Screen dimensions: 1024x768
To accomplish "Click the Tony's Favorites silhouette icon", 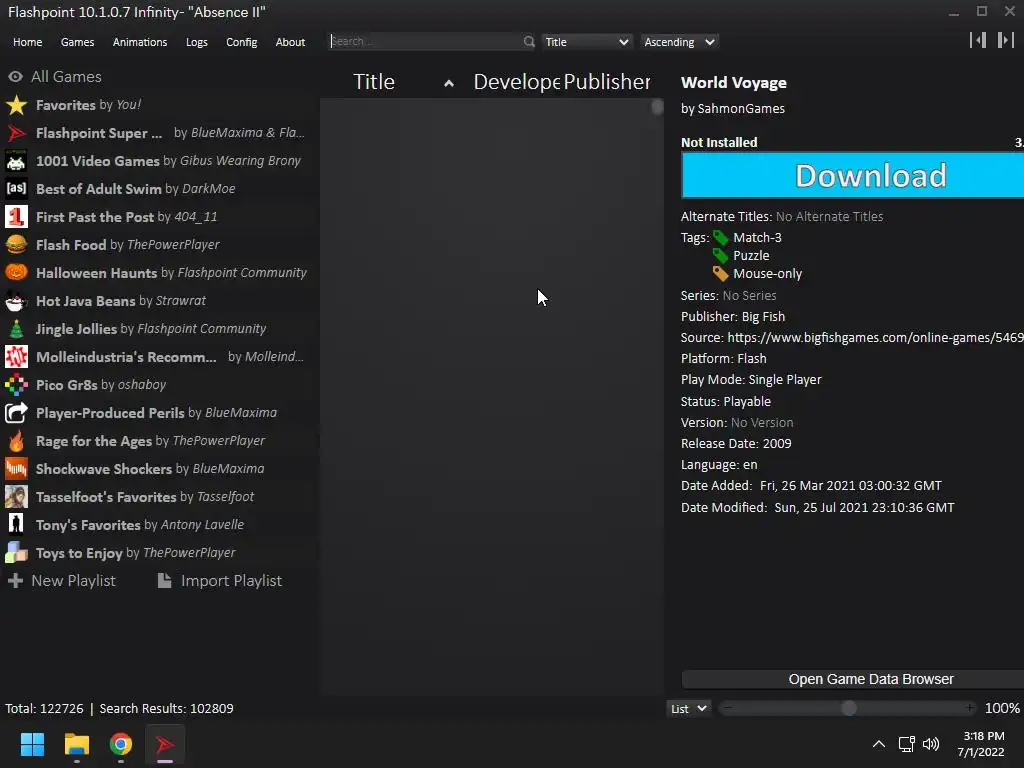I will (x=16, y=525).
